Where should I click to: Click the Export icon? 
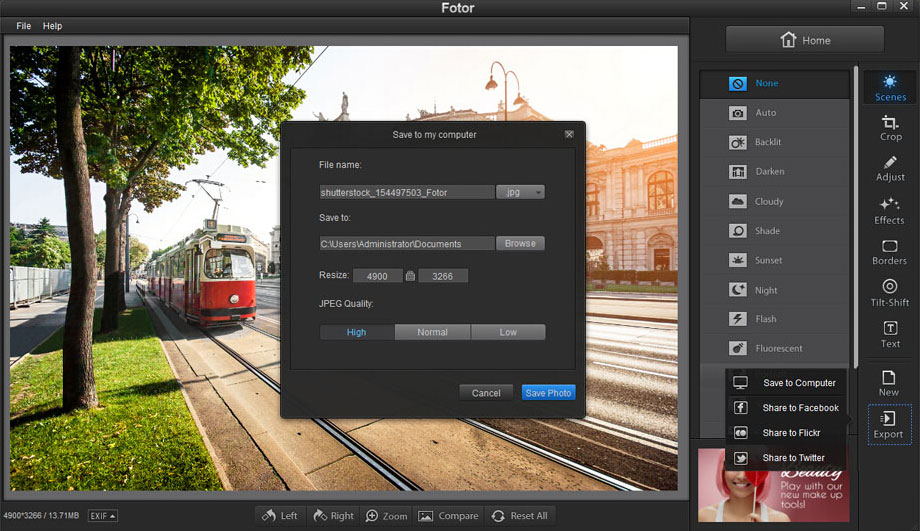[888, 424]
